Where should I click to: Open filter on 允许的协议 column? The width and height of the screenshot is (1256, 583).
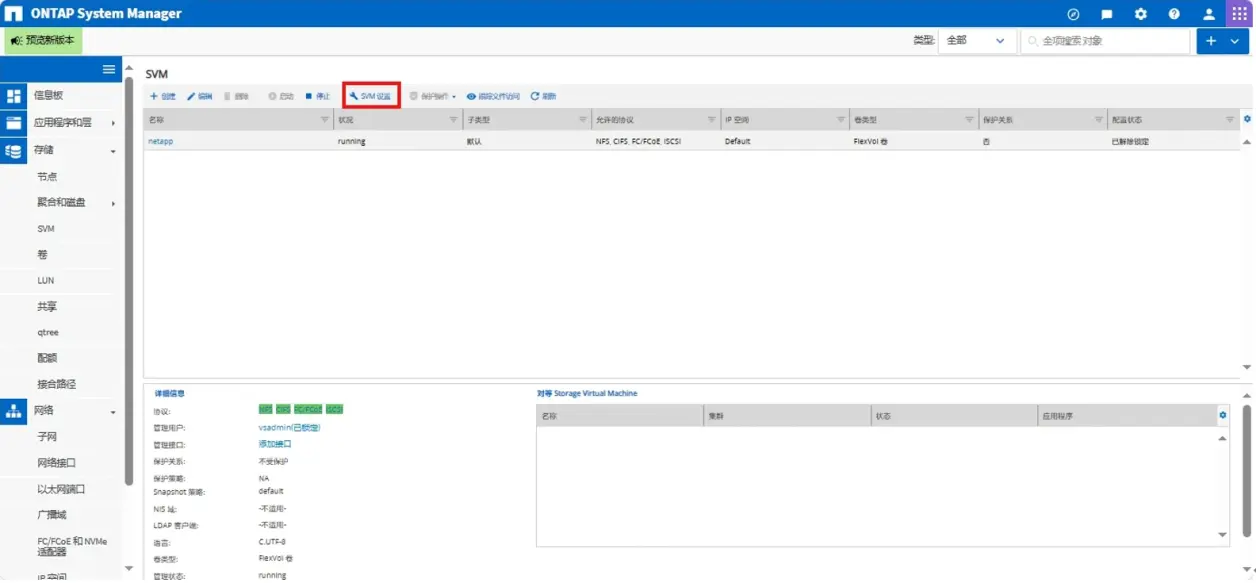(710, 119)
